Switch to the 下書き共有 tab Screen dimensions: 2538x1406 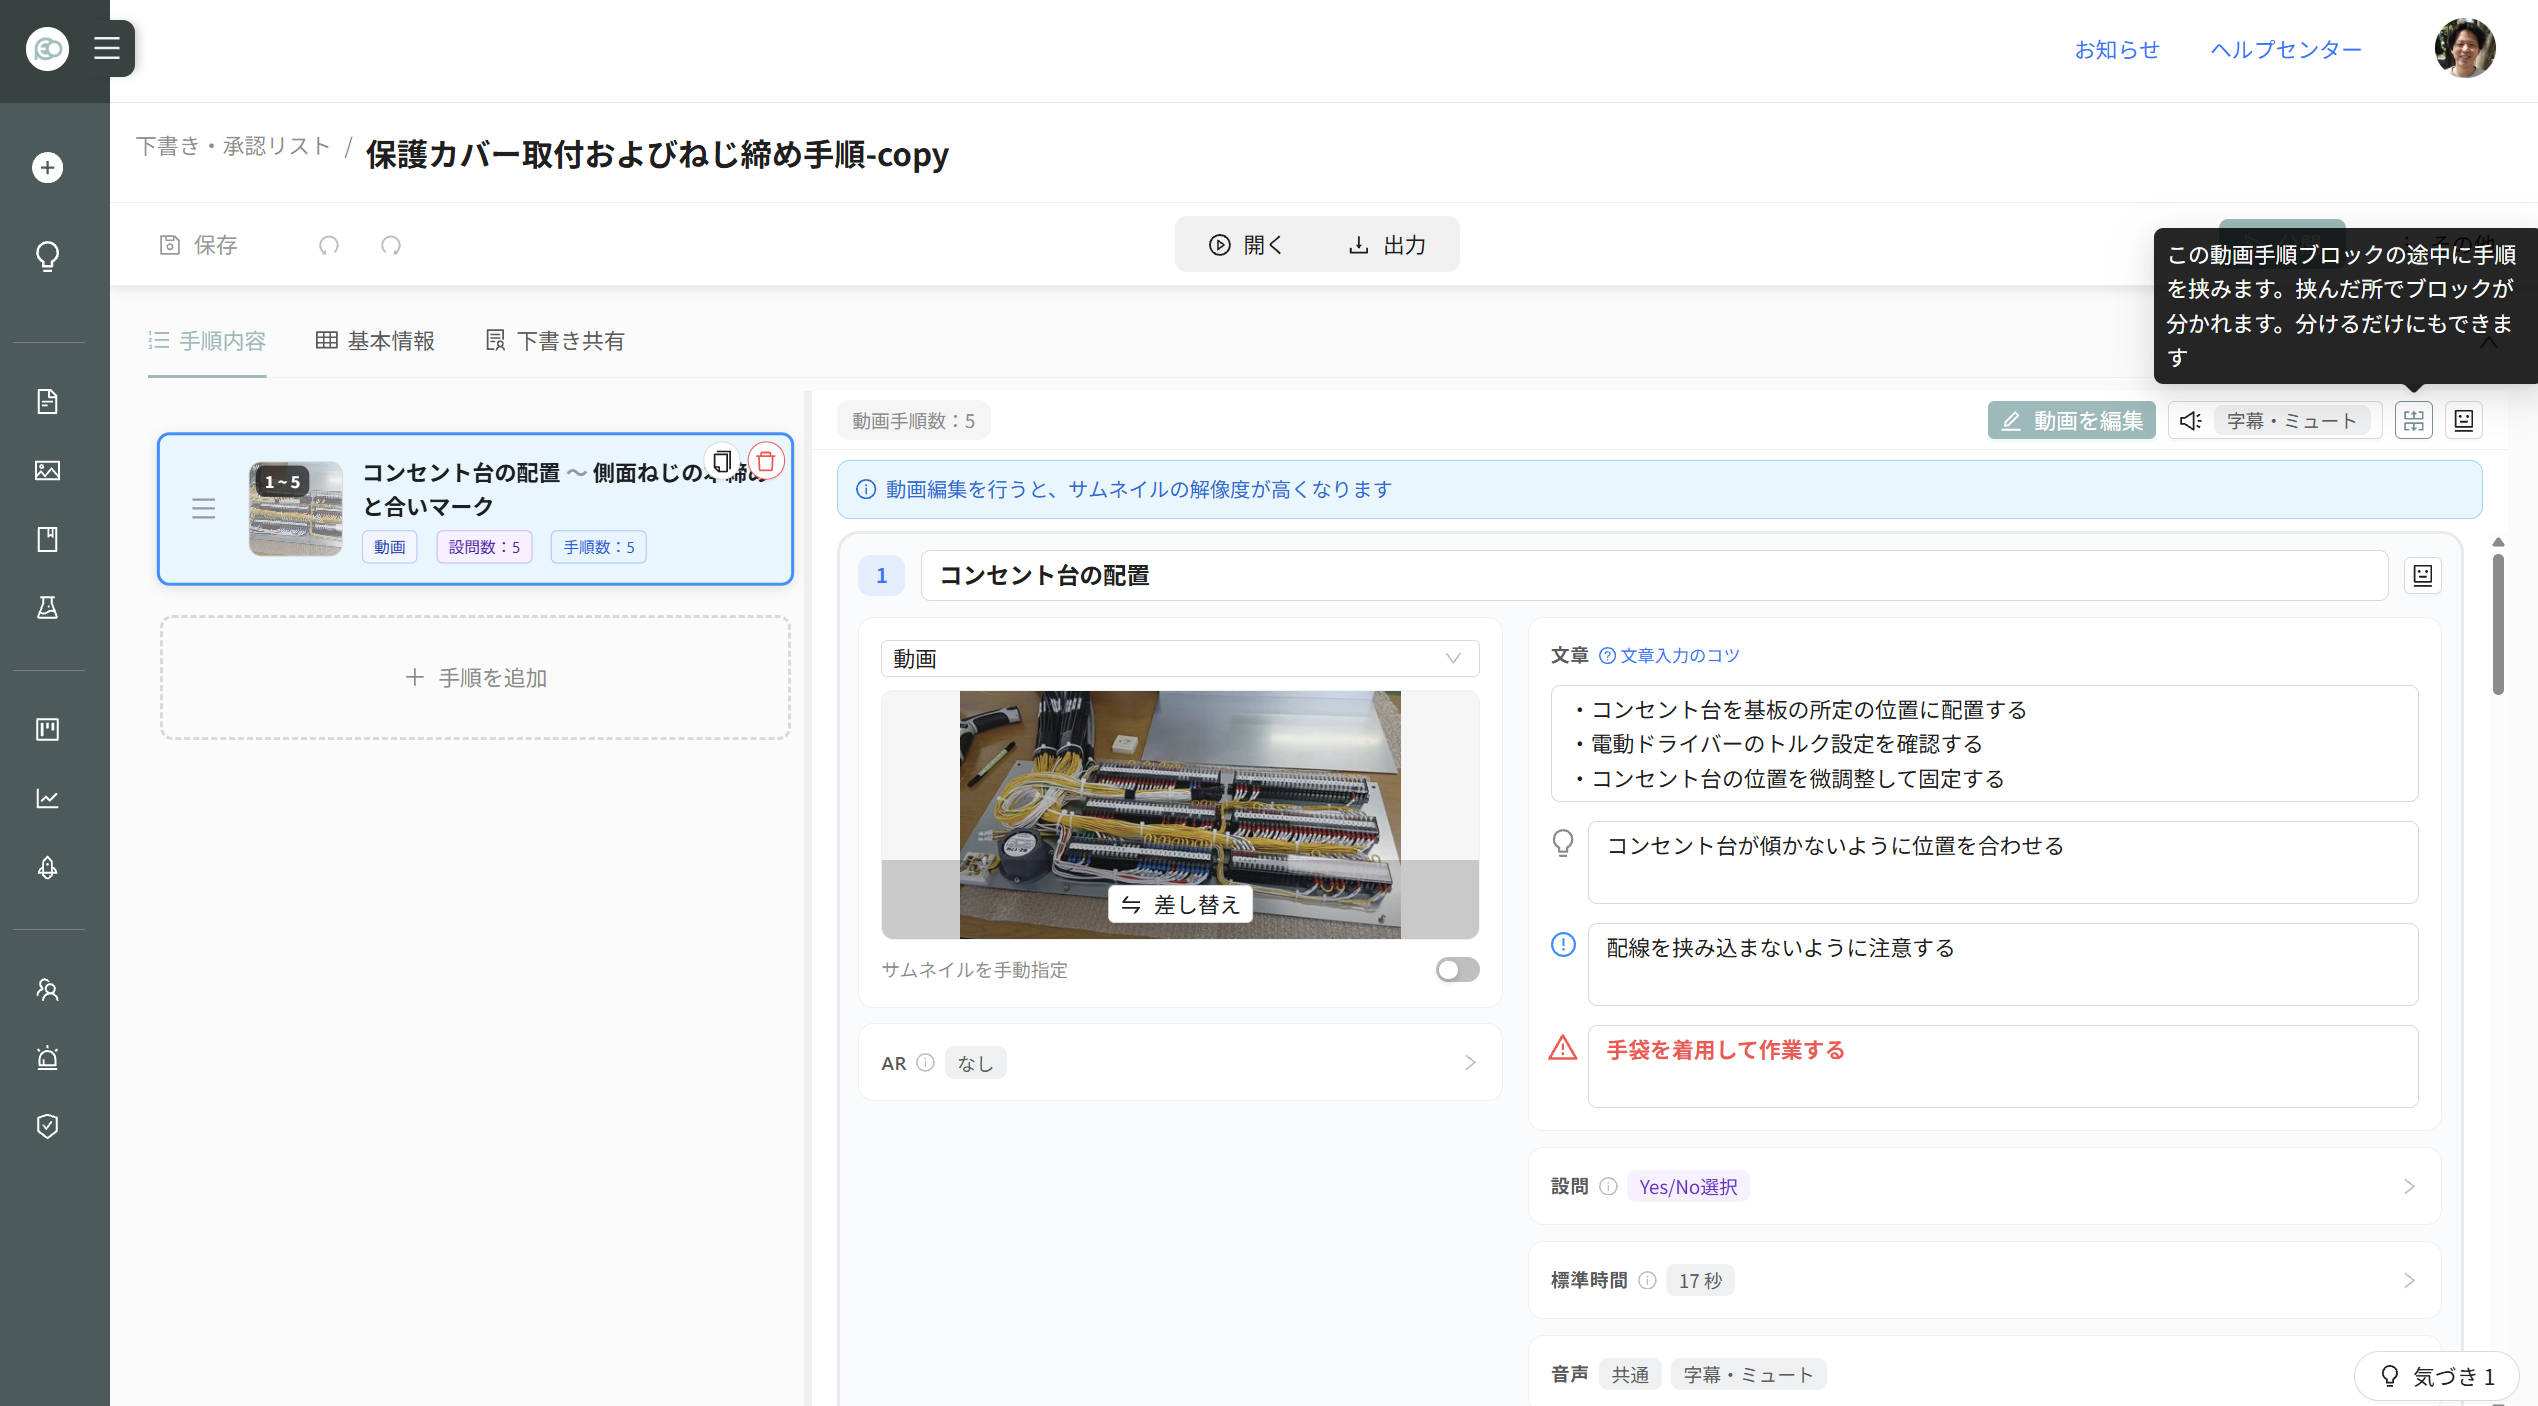(x=555, y=341)
